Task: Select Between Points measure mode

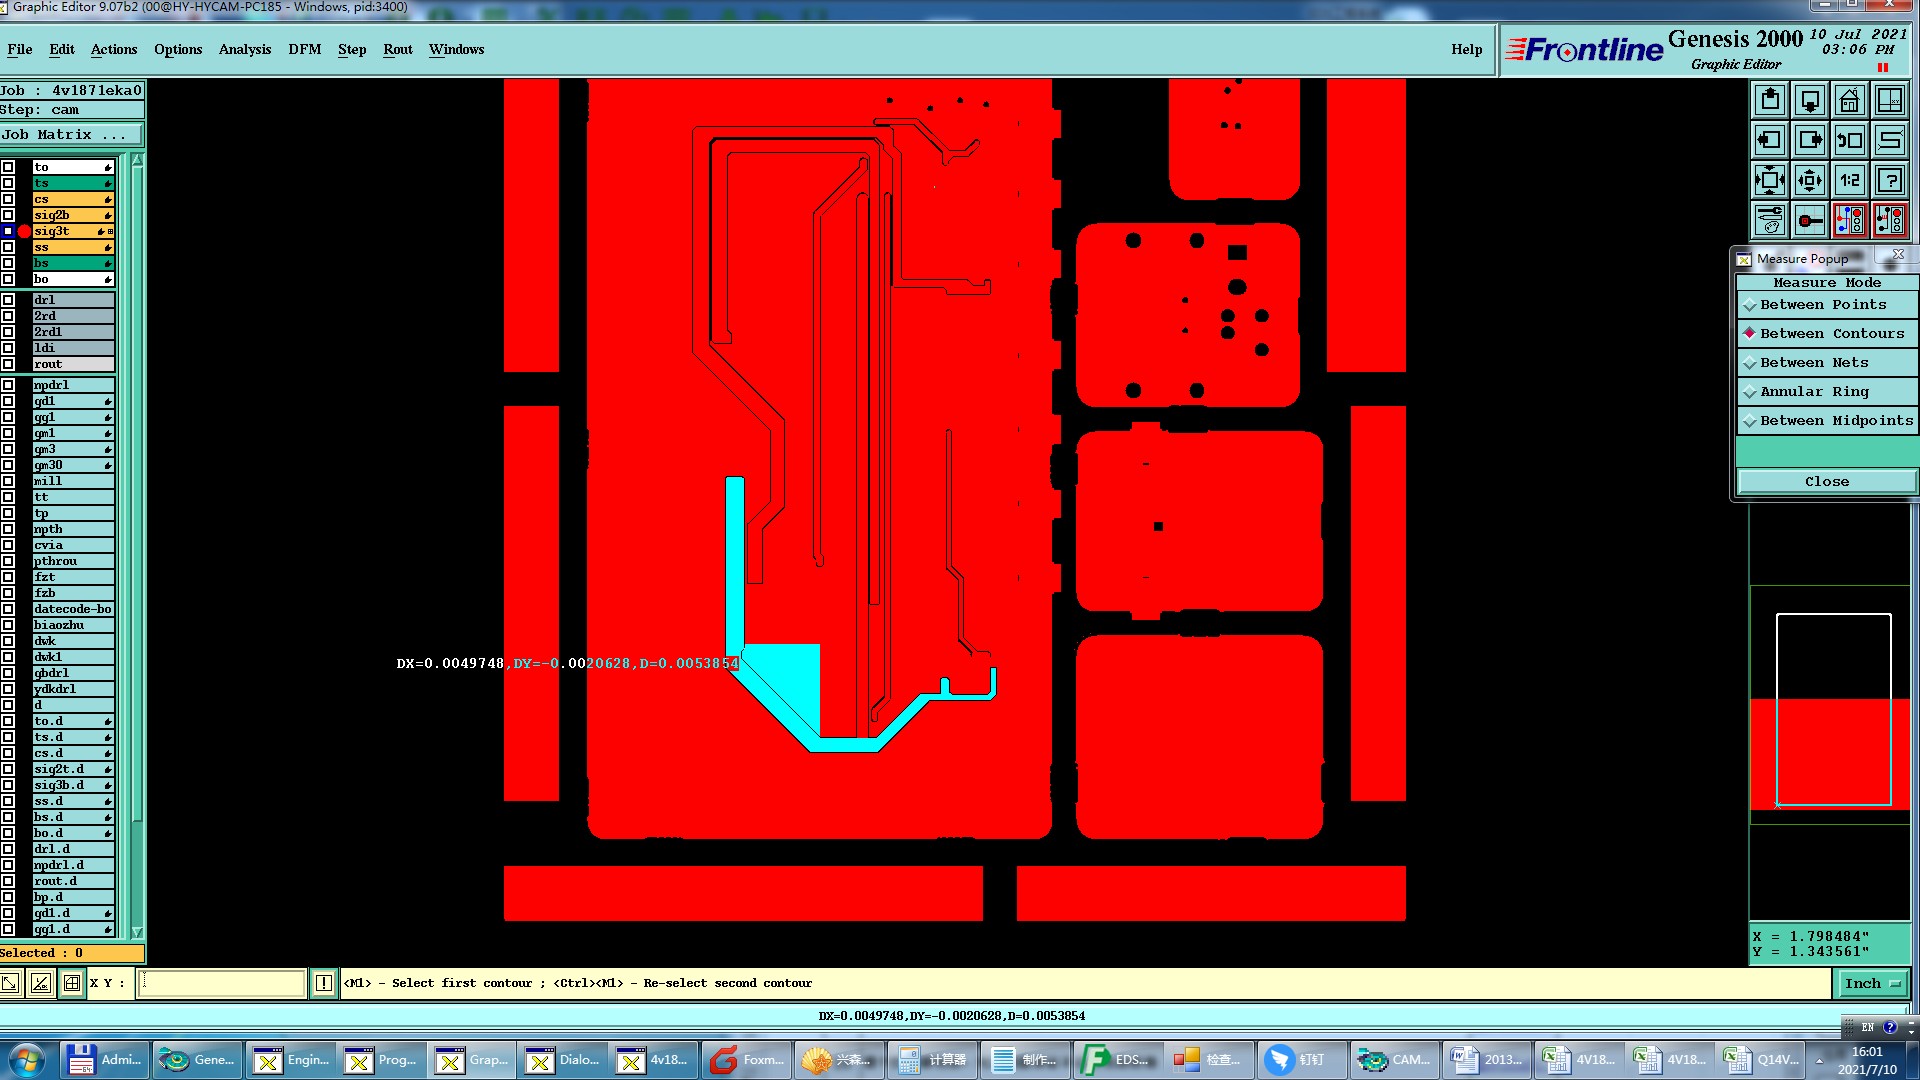Action: (1826, 305)
